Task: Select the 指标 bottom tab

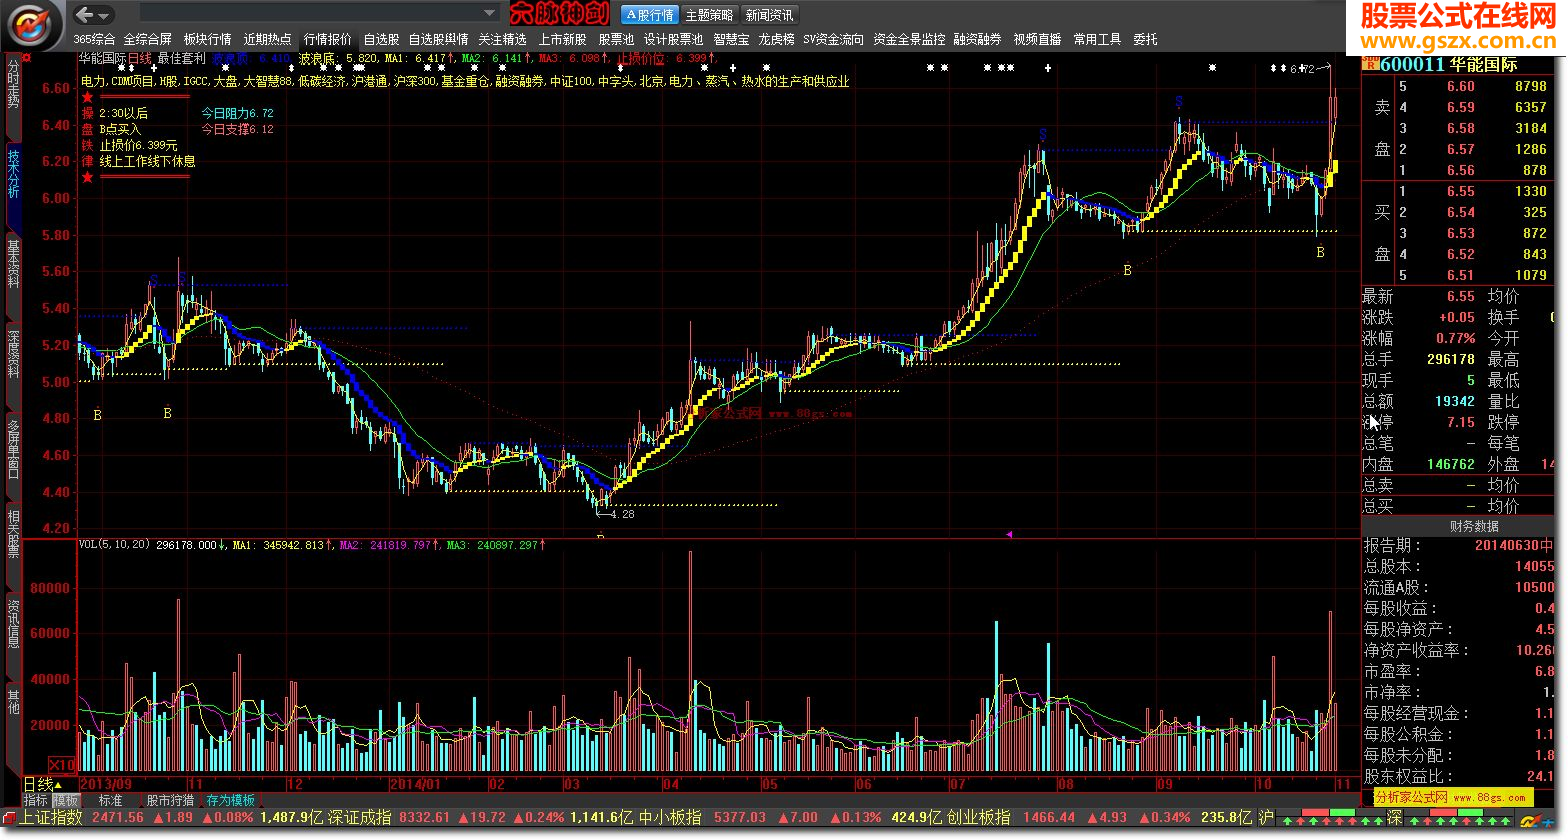Action: point(36,800)
